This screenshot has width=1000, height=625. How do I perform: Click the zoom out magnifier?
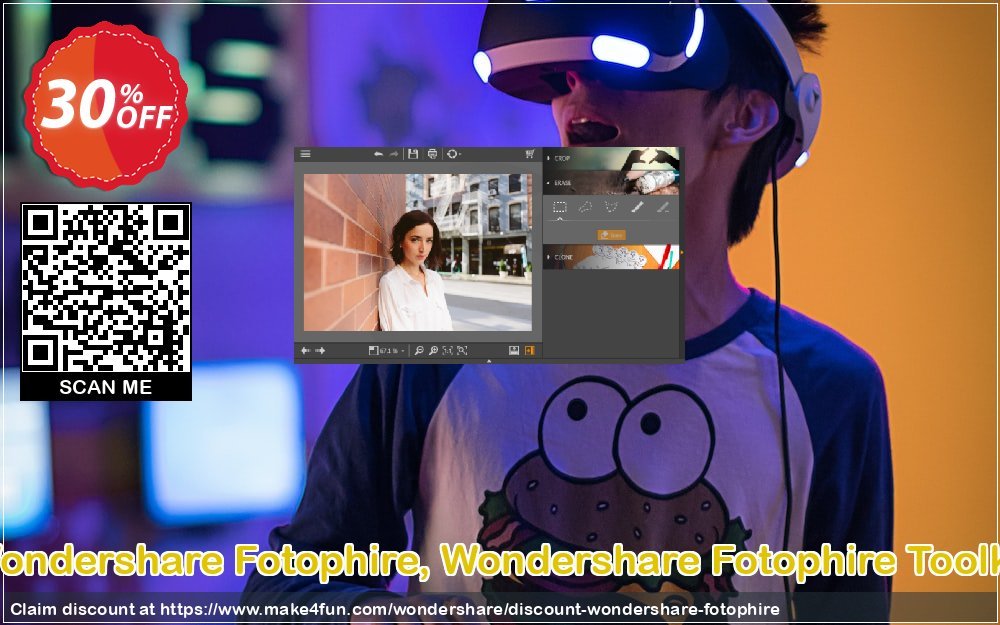coord(419,350)
